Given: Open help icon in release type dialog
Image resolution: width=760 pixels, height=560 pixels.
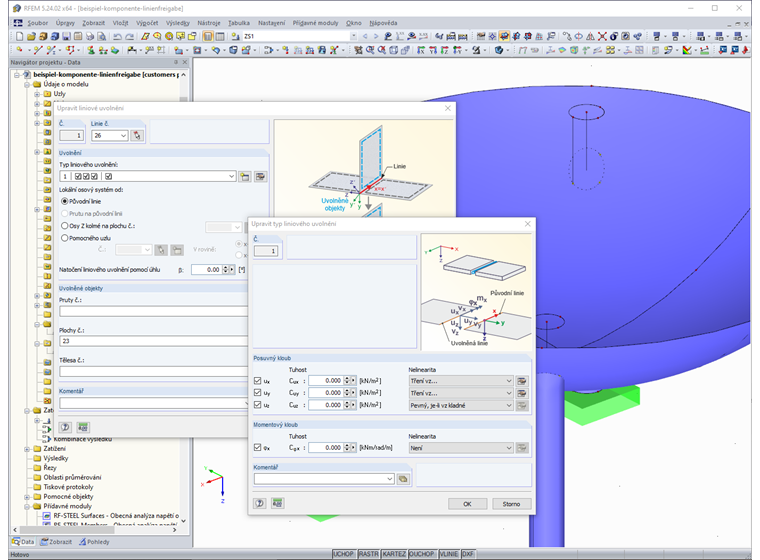Looking at the screenshot, I should (260, 503).
